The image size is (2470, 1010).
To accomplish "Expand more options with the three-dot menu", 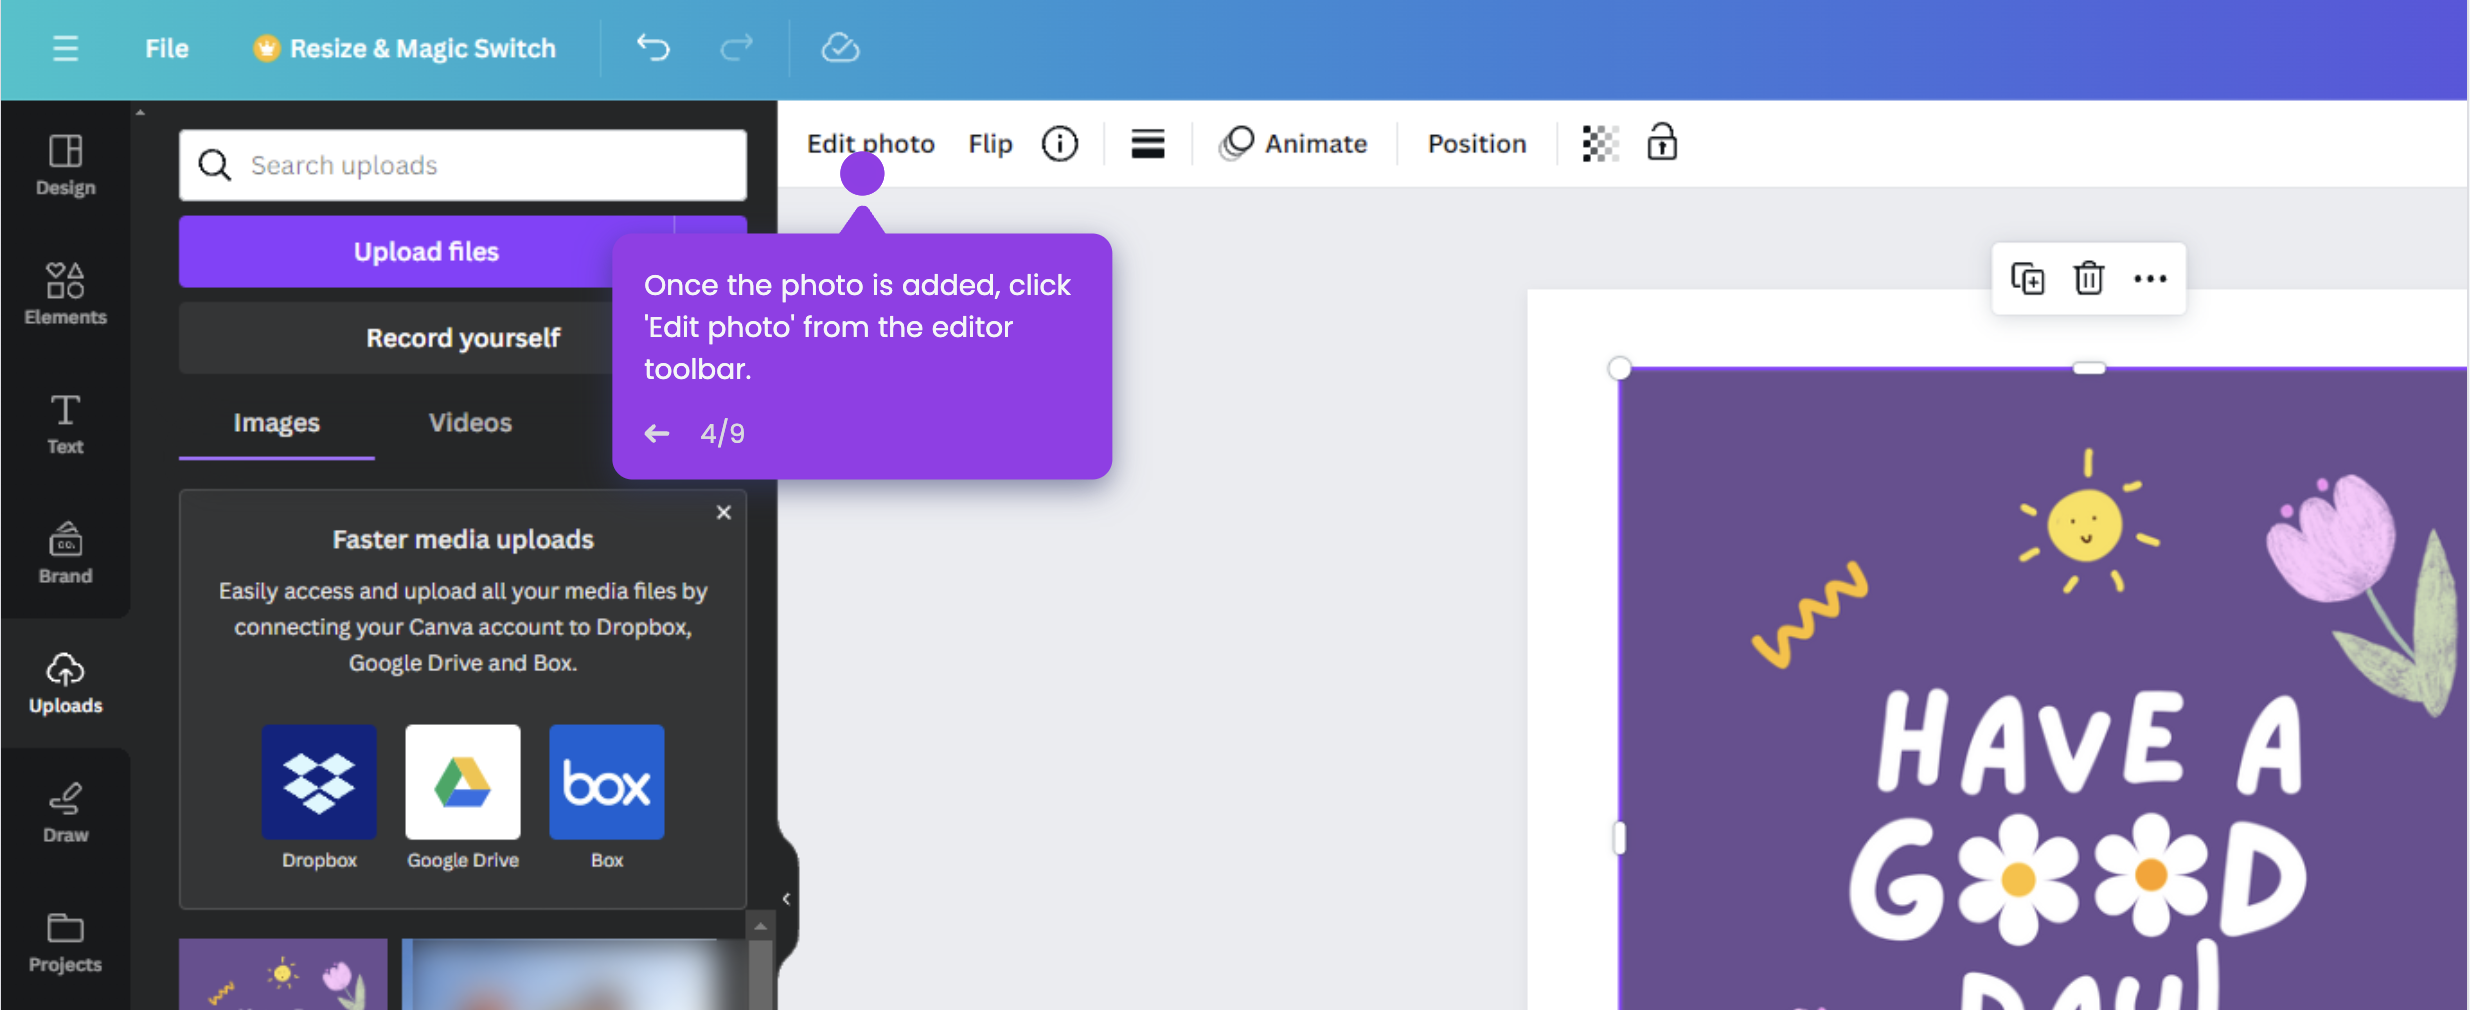I will click(x=2151, y=278).
